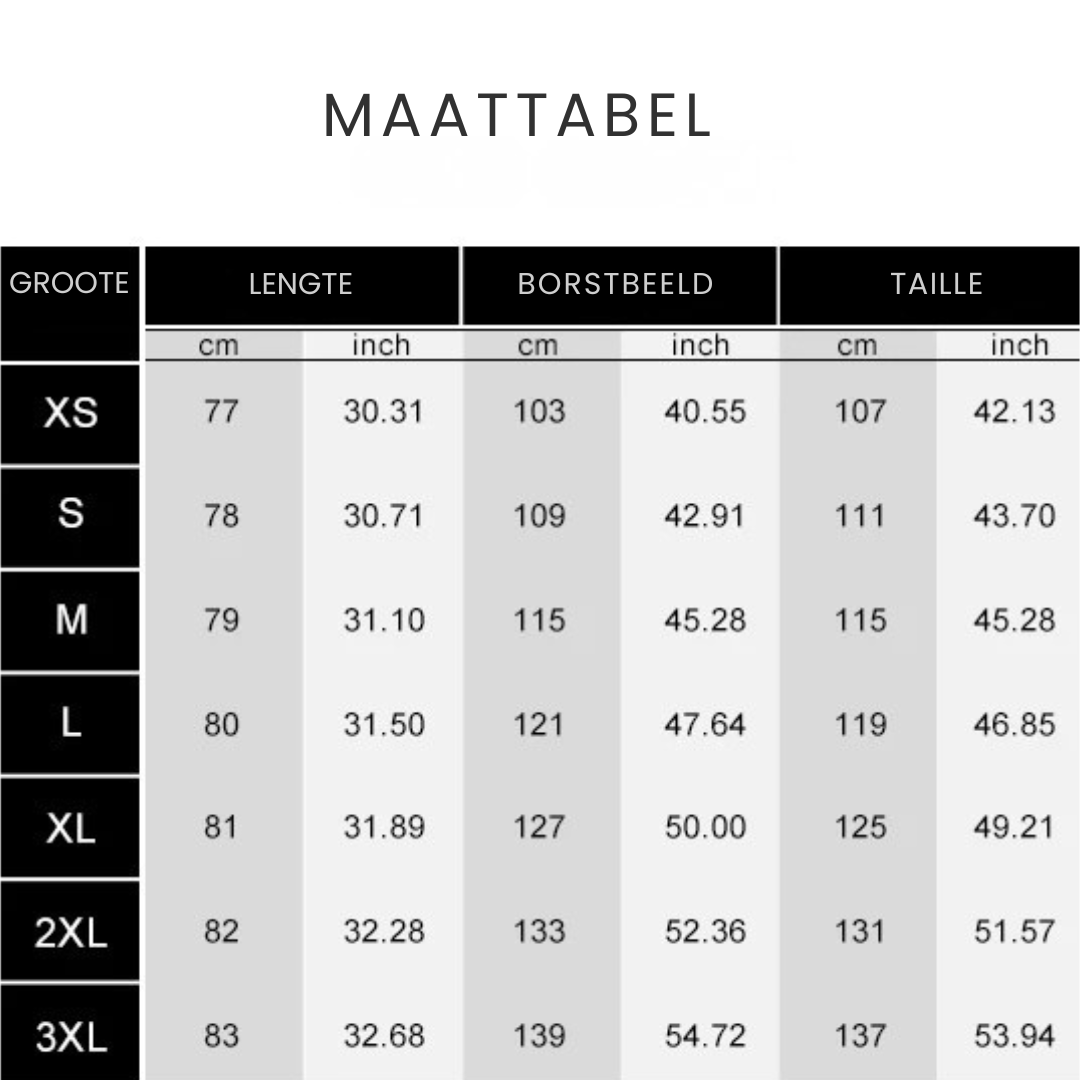
Task: Select the 83 cm length value
Action: (x=221, y=1036)
